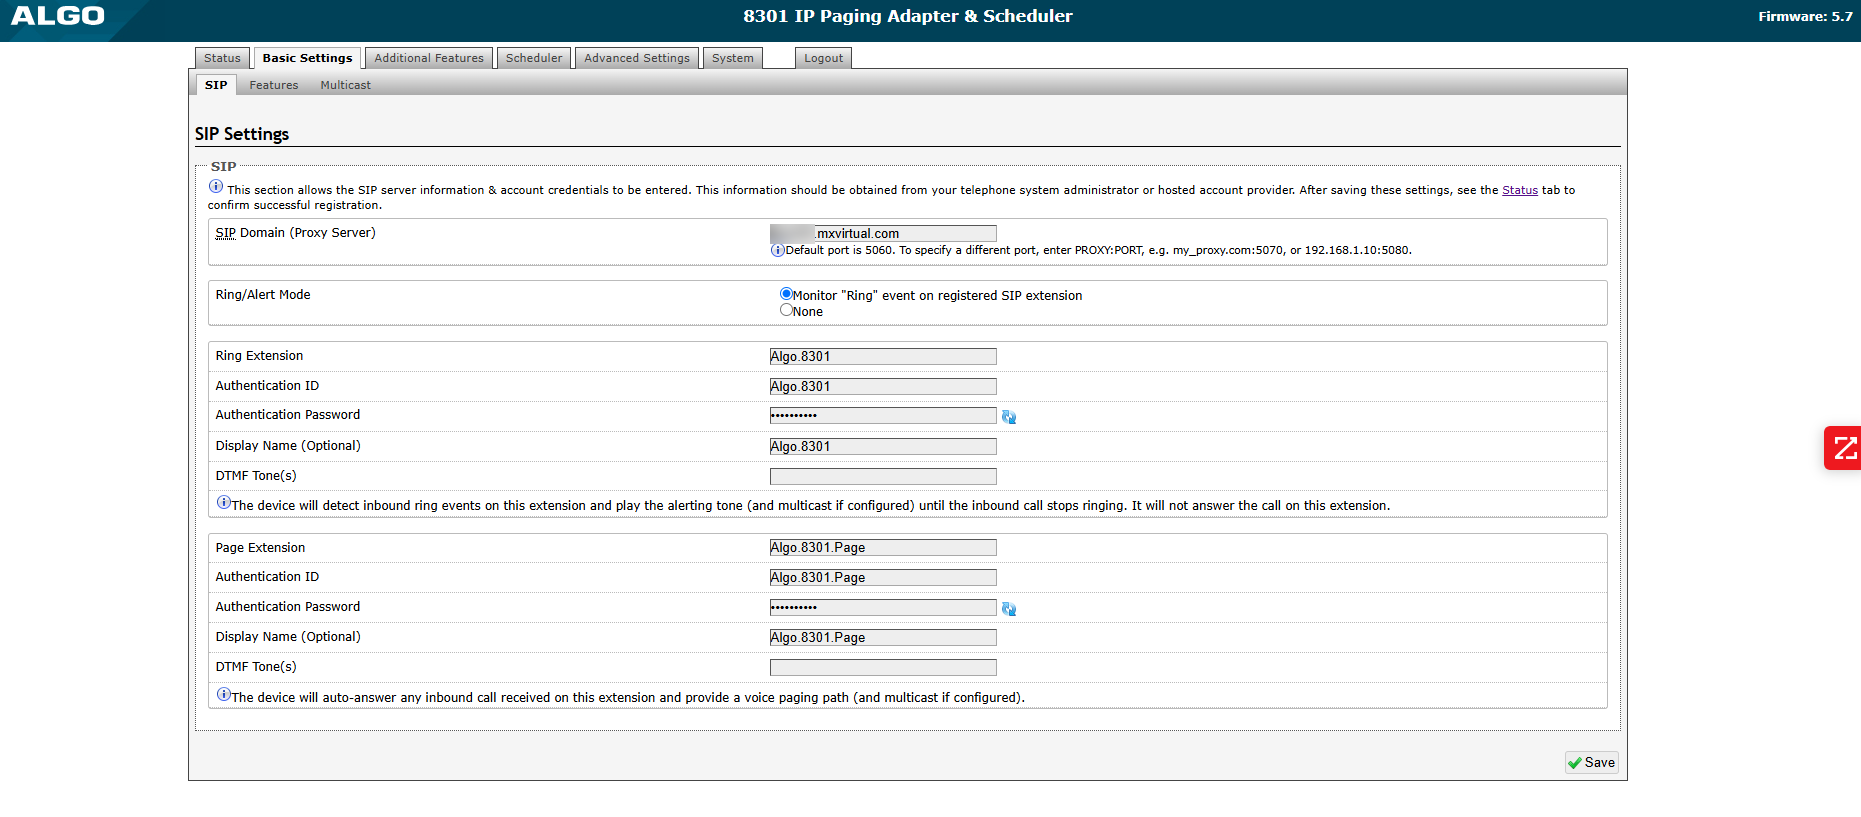Select the None ring/alert mode
Image resolution: width=1861 pixels, height=817 pixels.
tap(786, 310)
